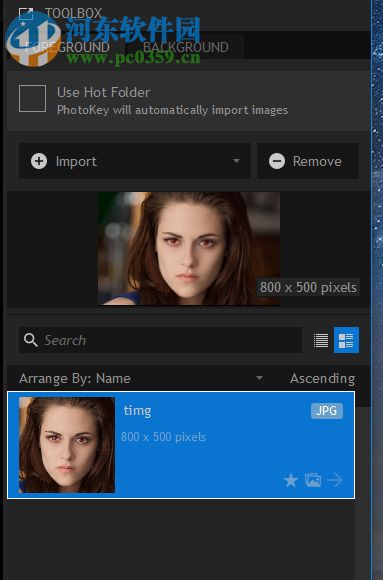Image resolution: width=383 pixels, height=580 pixels.
Task: Switch to the Foreground tab
Action: (67, 47)
